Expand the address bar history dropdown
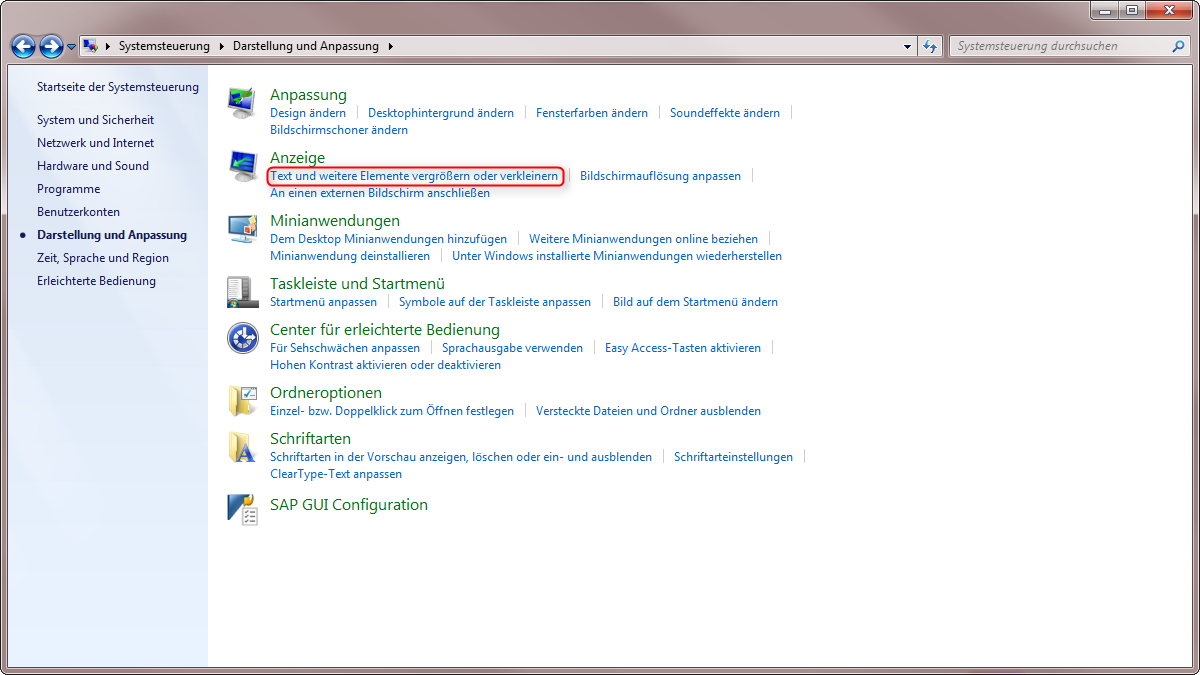This screenshot has height=675, width=1200. click(x=907, y=46)
